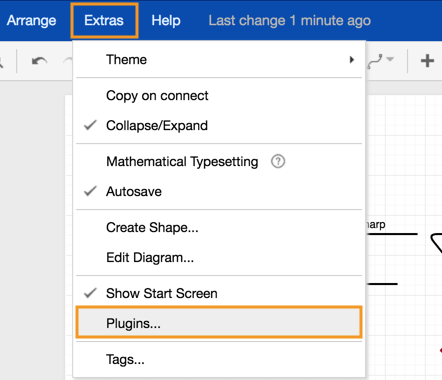Image resolution: width=442 pixels, height=380 pixels.
Task: Click the undo arrow icon
Action: point(39,61)
